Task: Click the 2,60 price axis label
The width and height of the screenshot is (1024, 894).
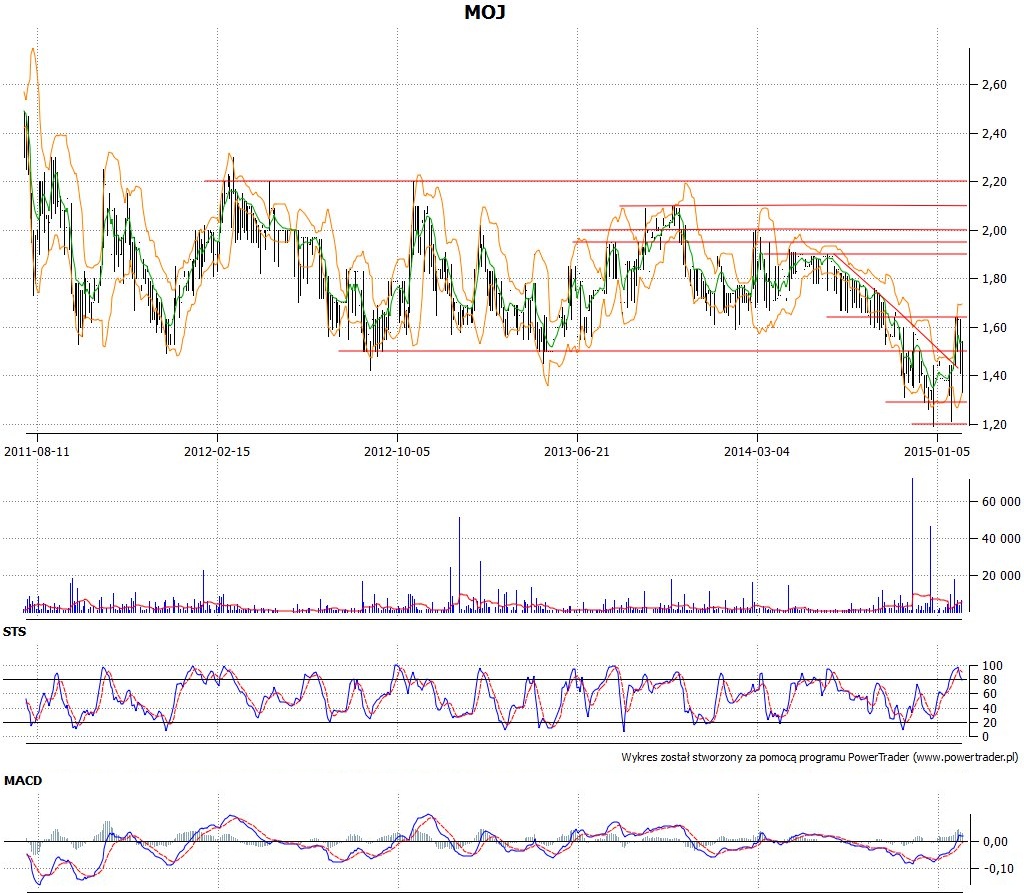Action: point(994,85)
